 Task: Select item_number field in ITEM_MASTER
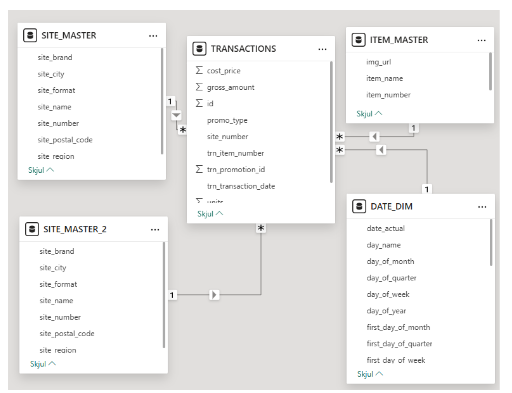(388, 95)
